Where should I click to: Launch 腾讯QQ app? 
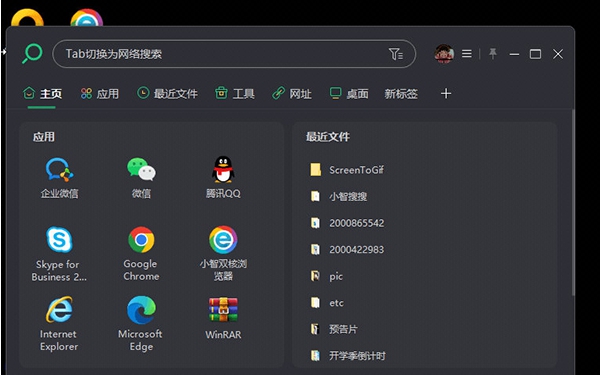pyautogui.click(x=223, y=178)
